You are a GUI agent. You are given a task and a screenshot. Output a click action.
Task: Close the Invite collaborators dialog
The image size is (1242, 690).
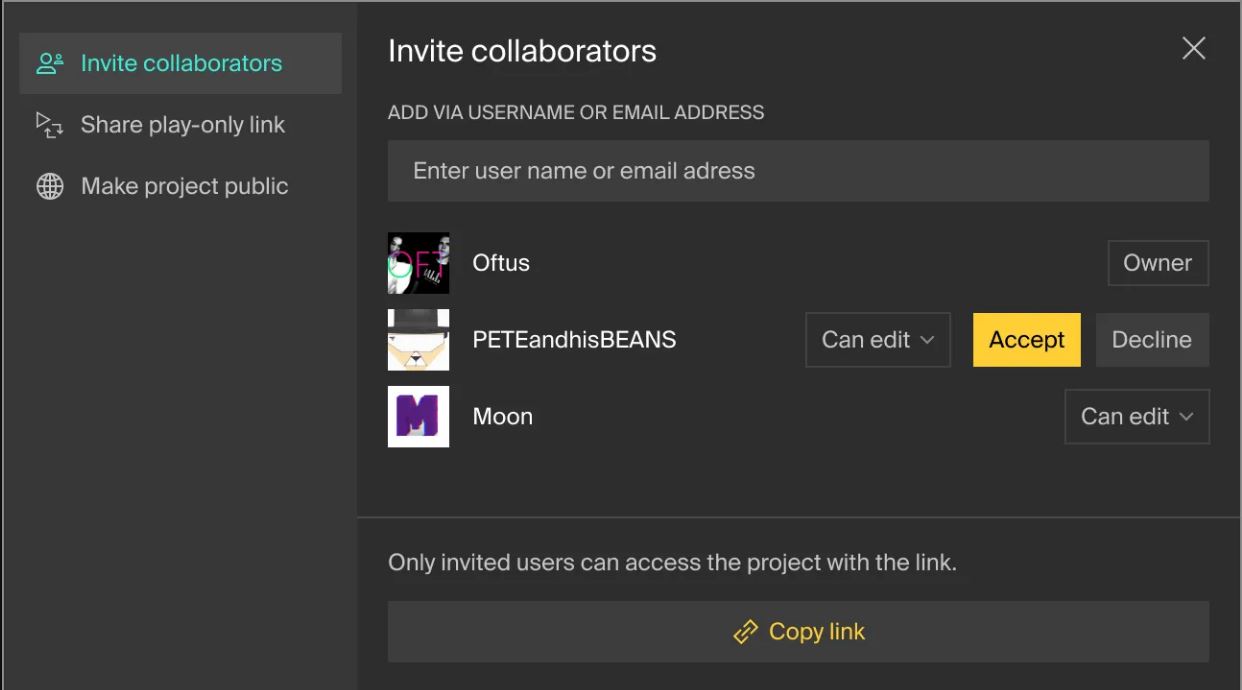click(1193, 48)
